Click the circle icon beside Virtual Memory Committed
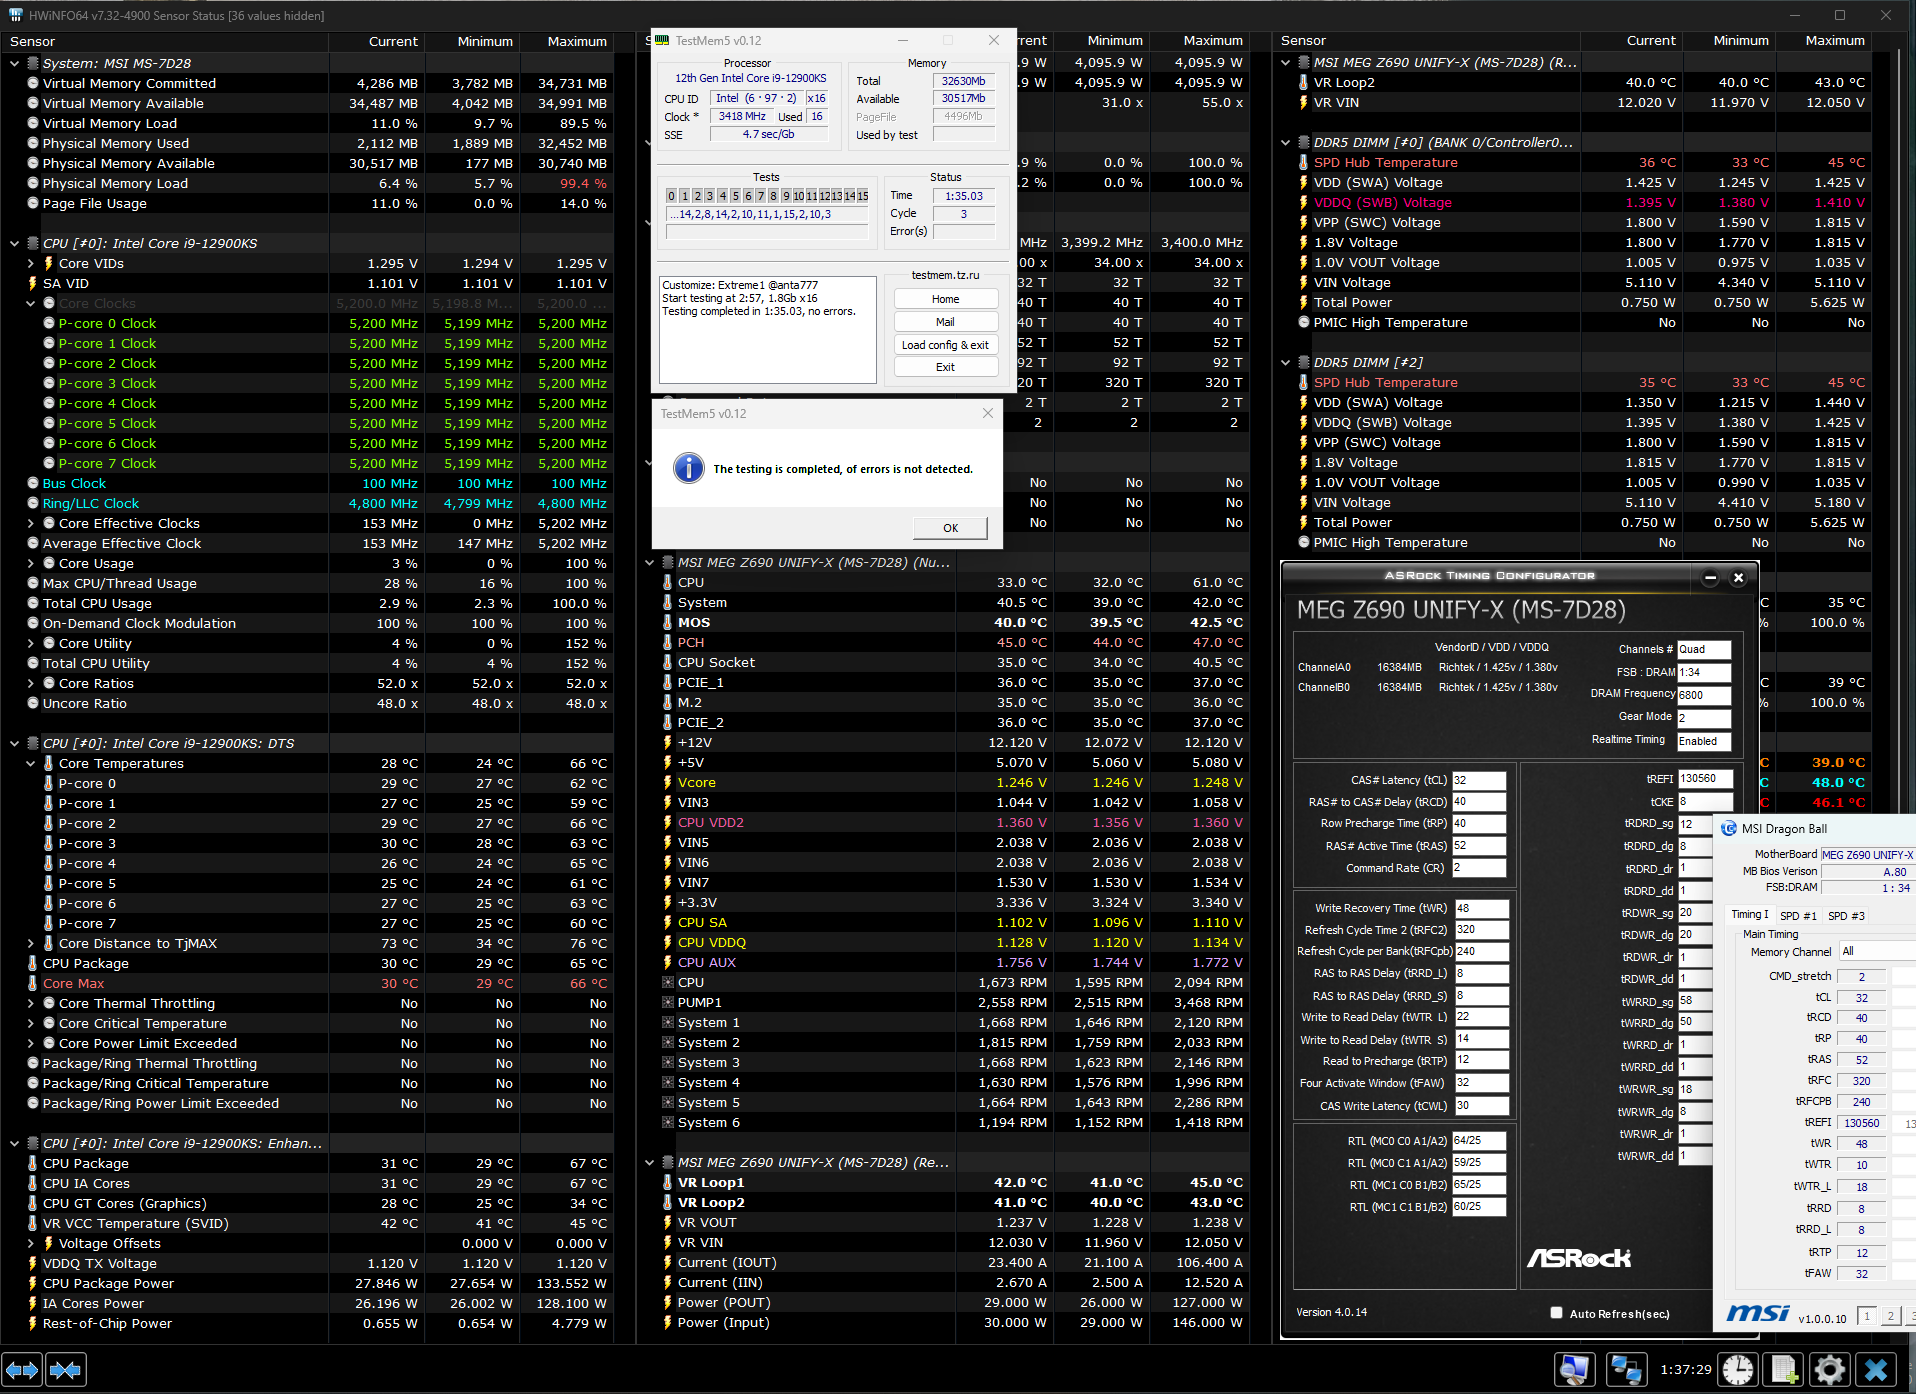This screenshot has width=1916, height=1394. pos(33,83)
